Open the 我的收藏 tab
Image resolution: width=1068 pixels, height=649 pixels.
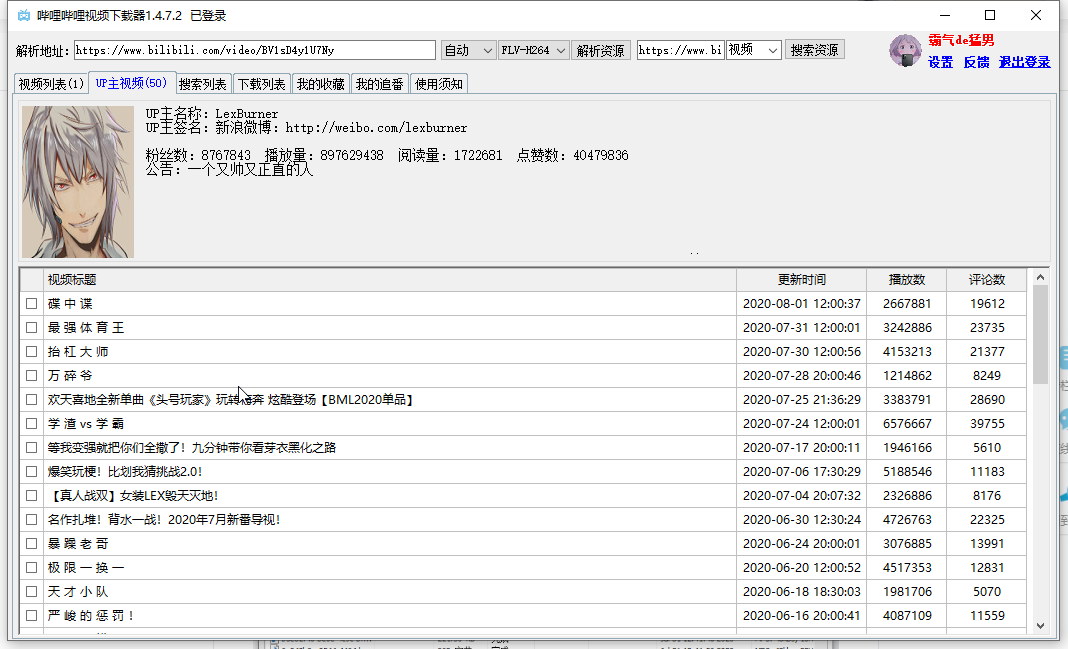click(321, 84)
